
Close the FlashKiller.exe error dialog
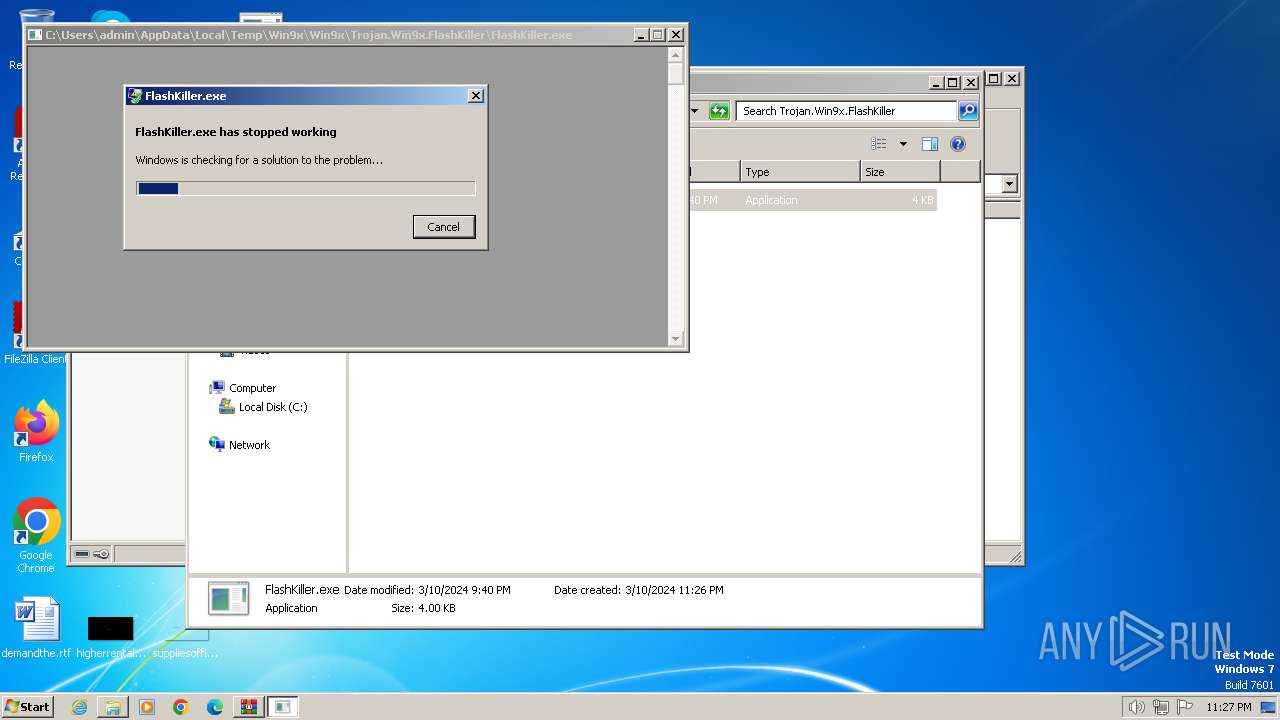[476, 95]
